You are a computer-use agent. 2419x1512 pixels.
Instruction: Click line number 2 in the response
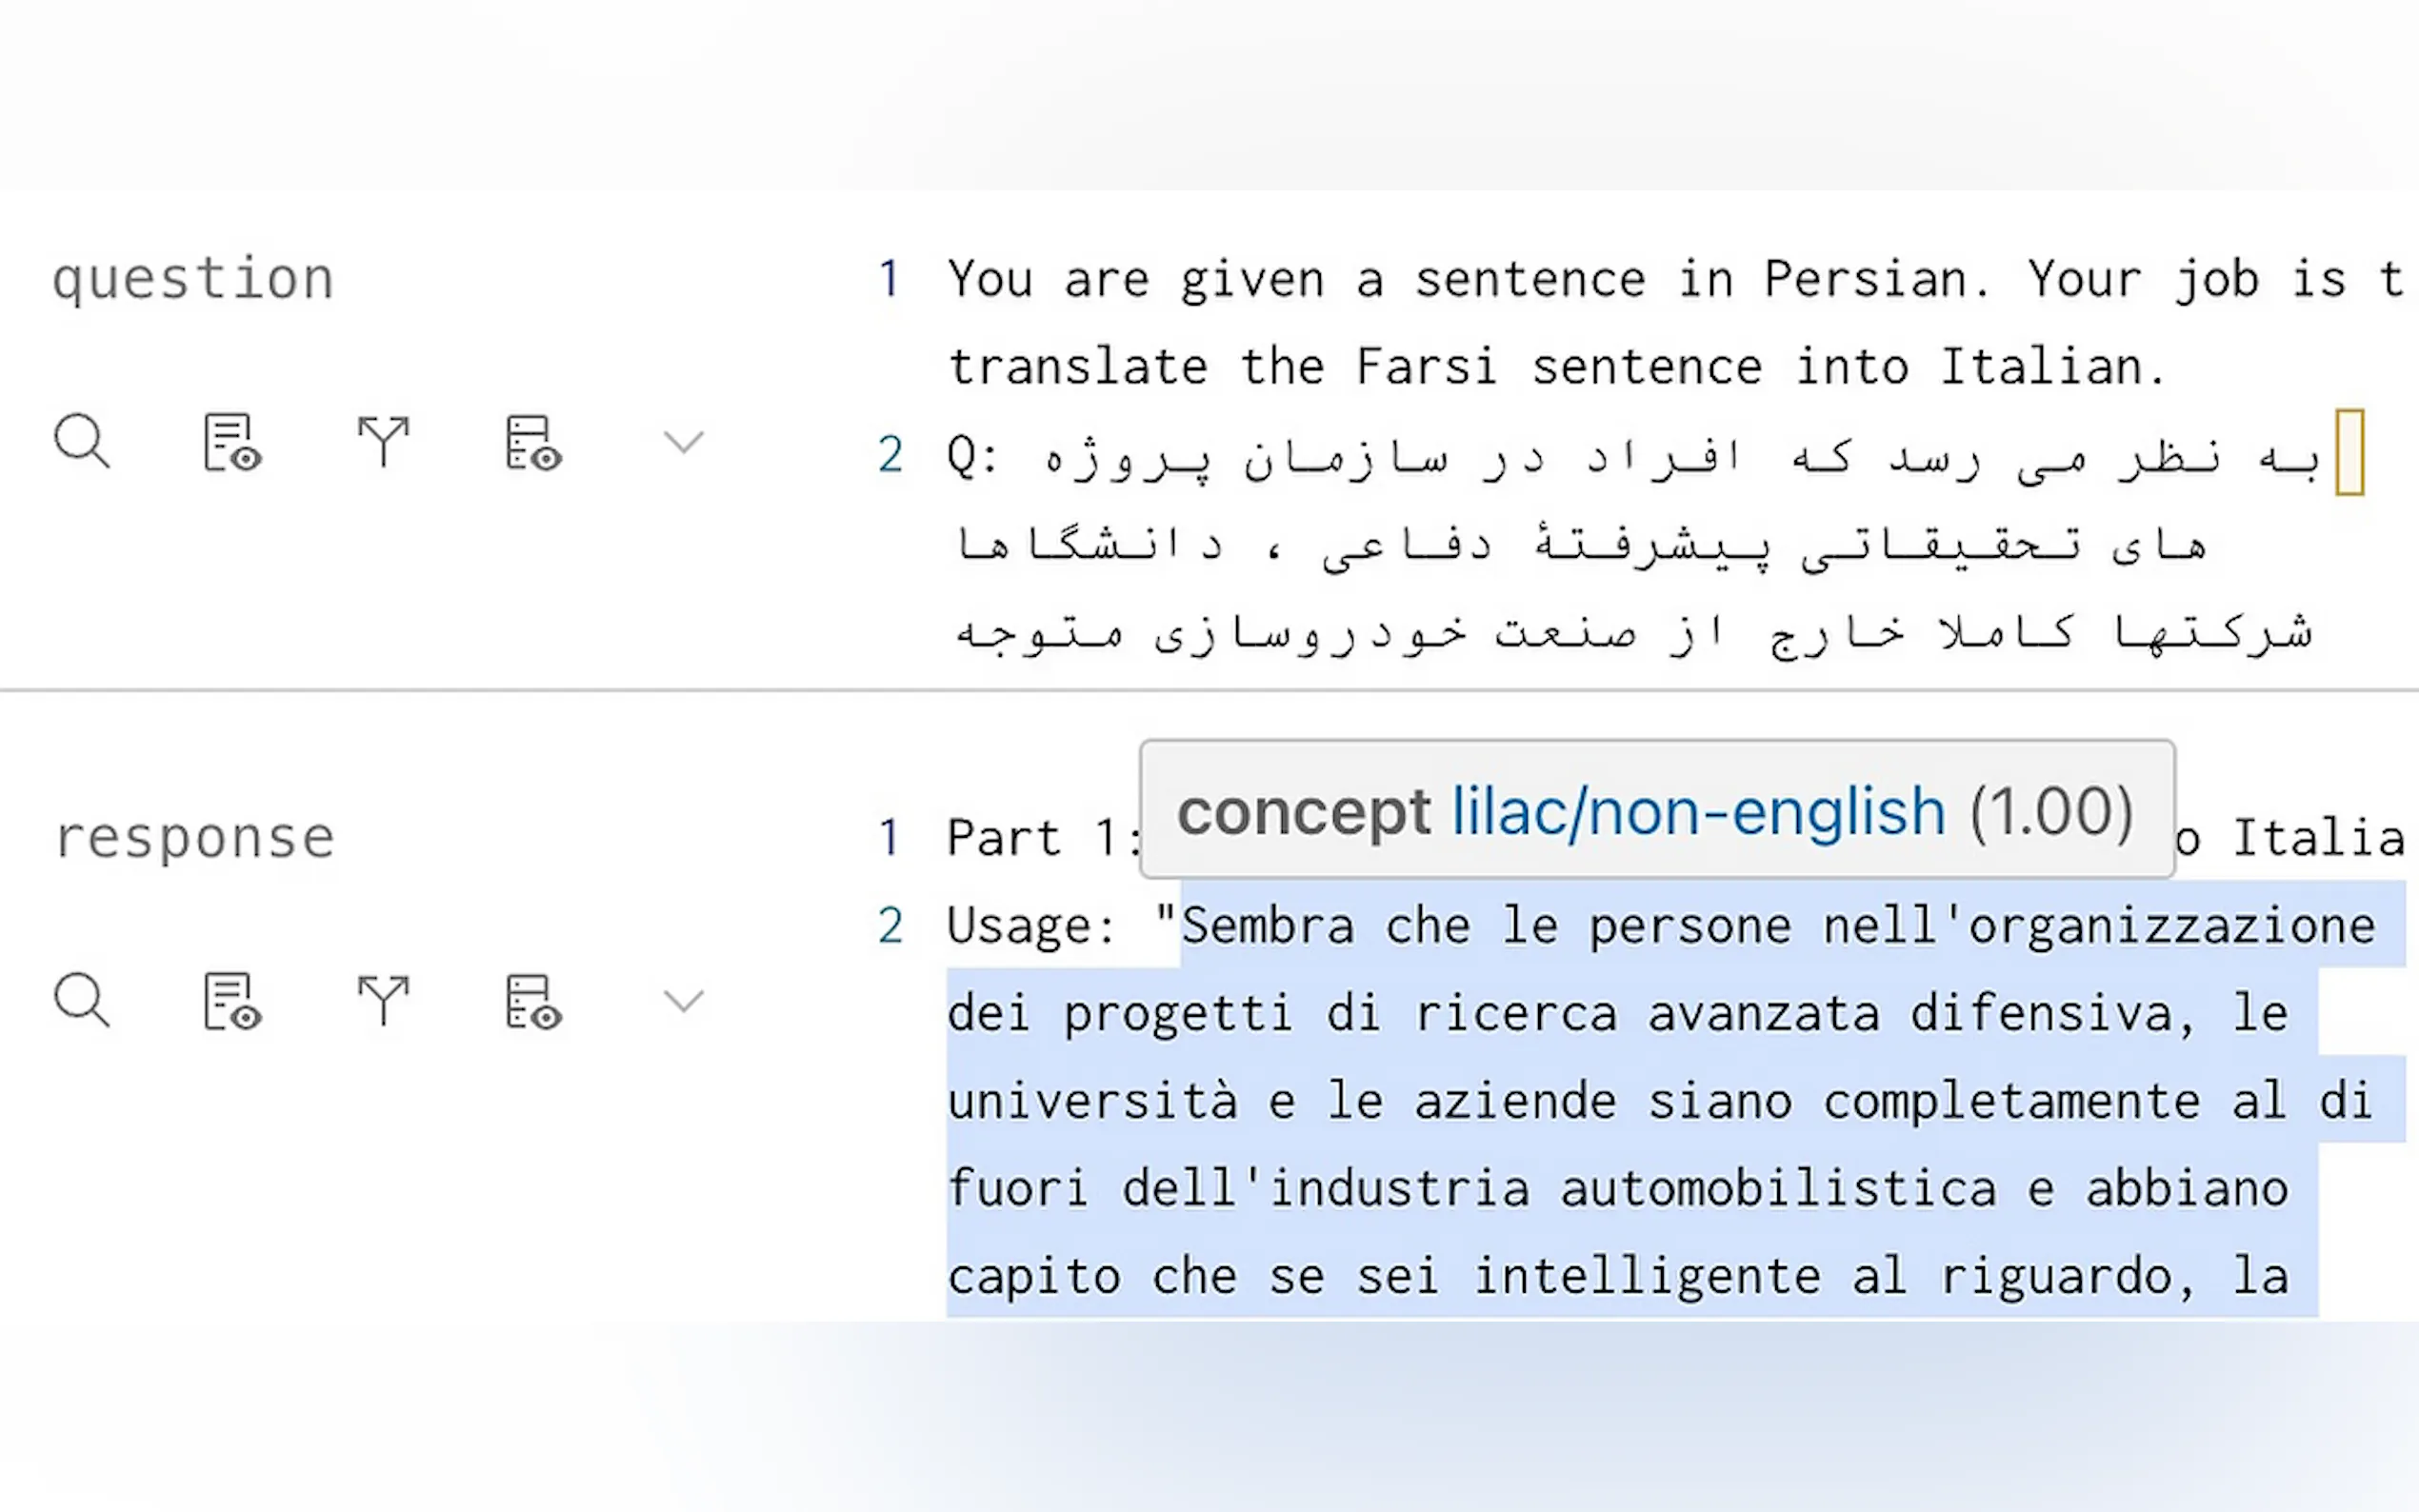point(890,926)
